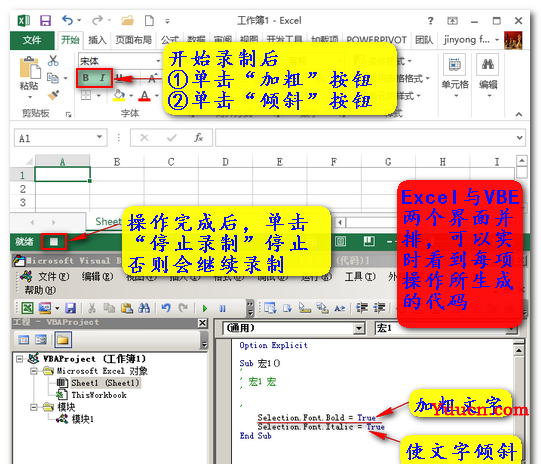Click stop recording square in status bar
This screenshot has height=464, width=541.
(x=53, y=241)
